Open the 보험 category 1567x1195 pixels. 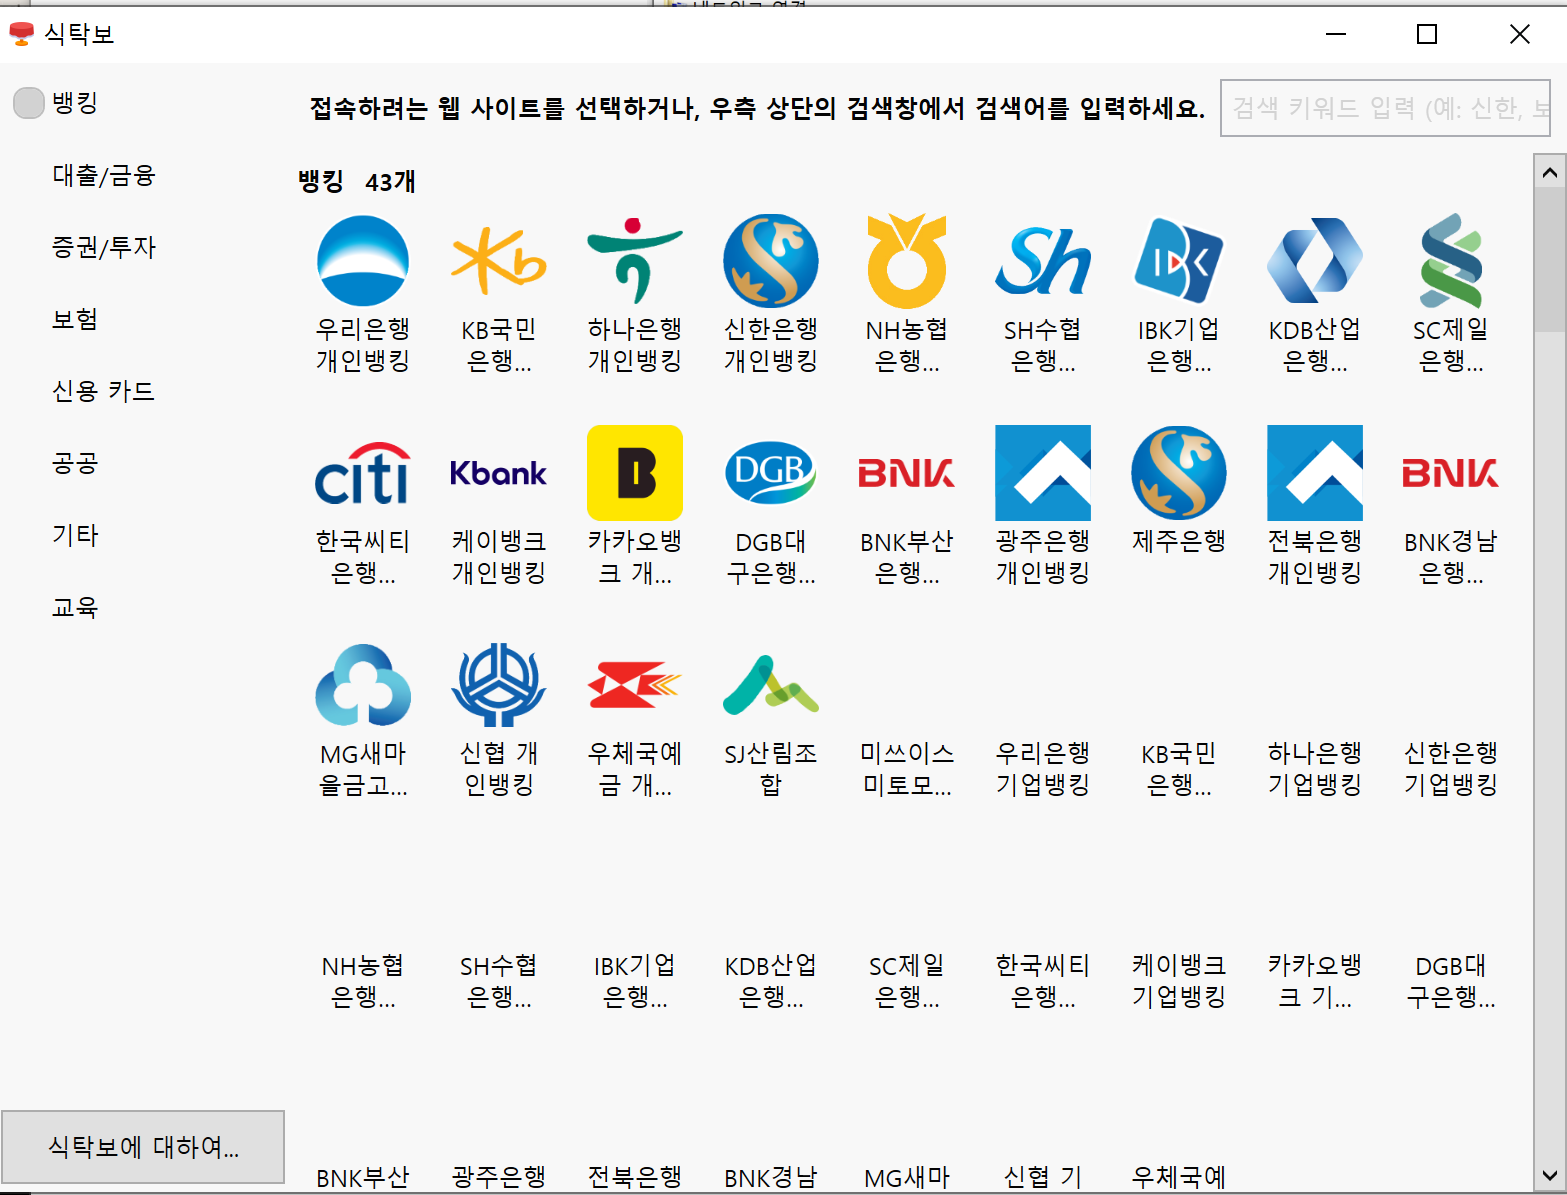tap(75, 319)
